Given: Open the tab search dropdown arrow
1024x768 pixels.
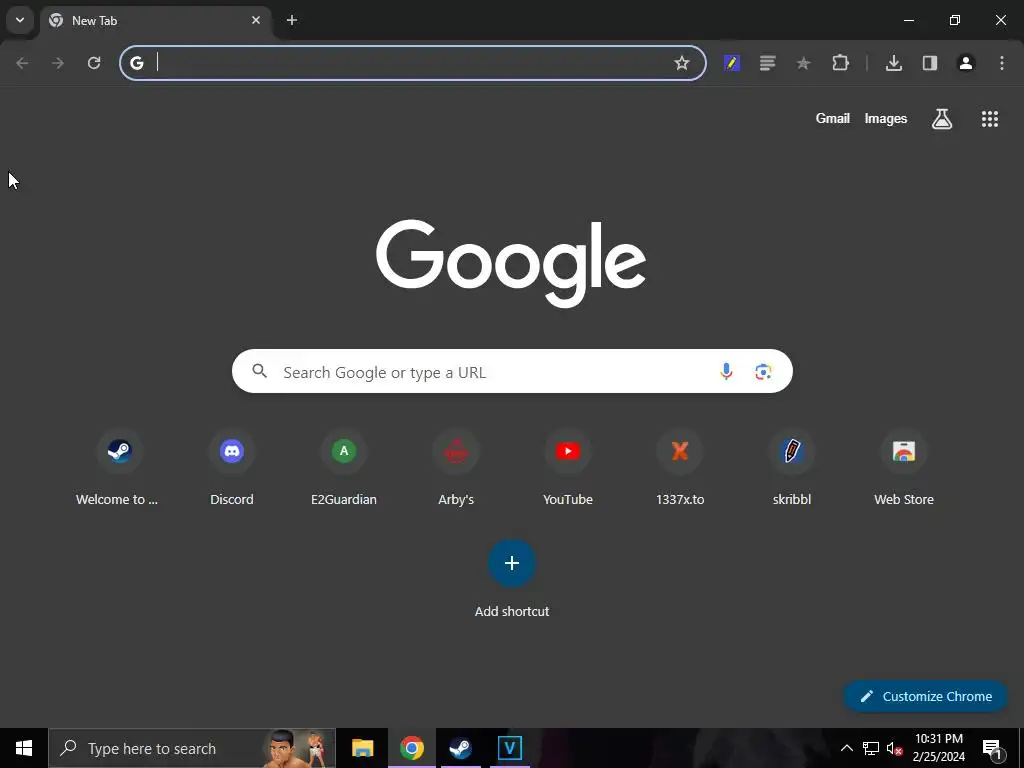Looking at the screenshot, I should [20, 20].
